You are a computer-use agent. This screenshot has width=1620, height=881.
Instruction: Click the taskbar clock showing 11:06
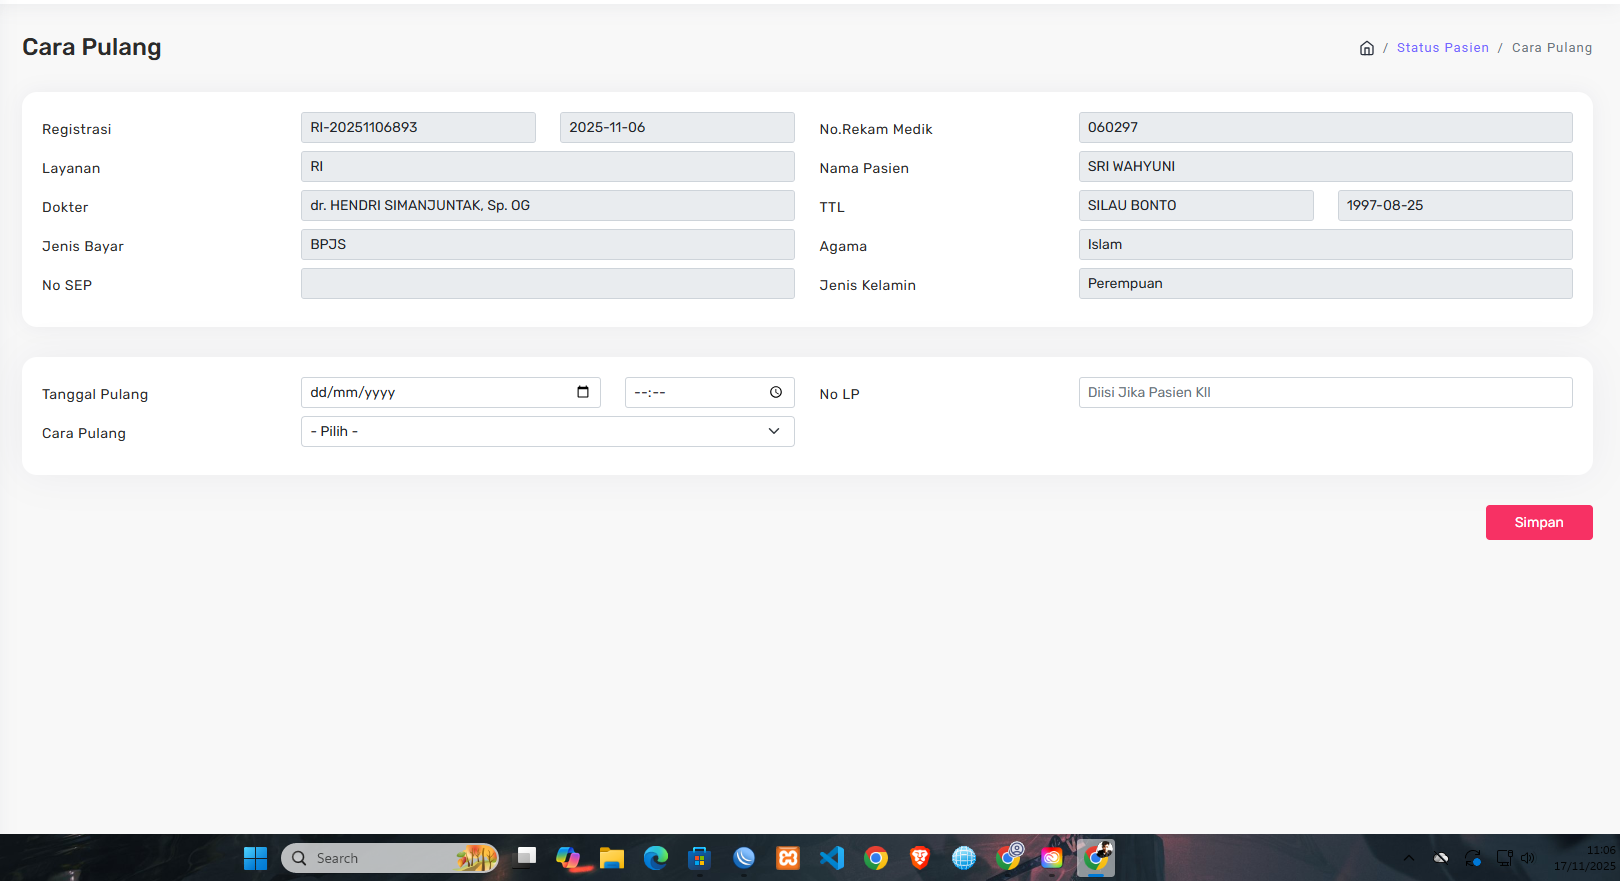pyautogui.click(x=1584, y=858)
